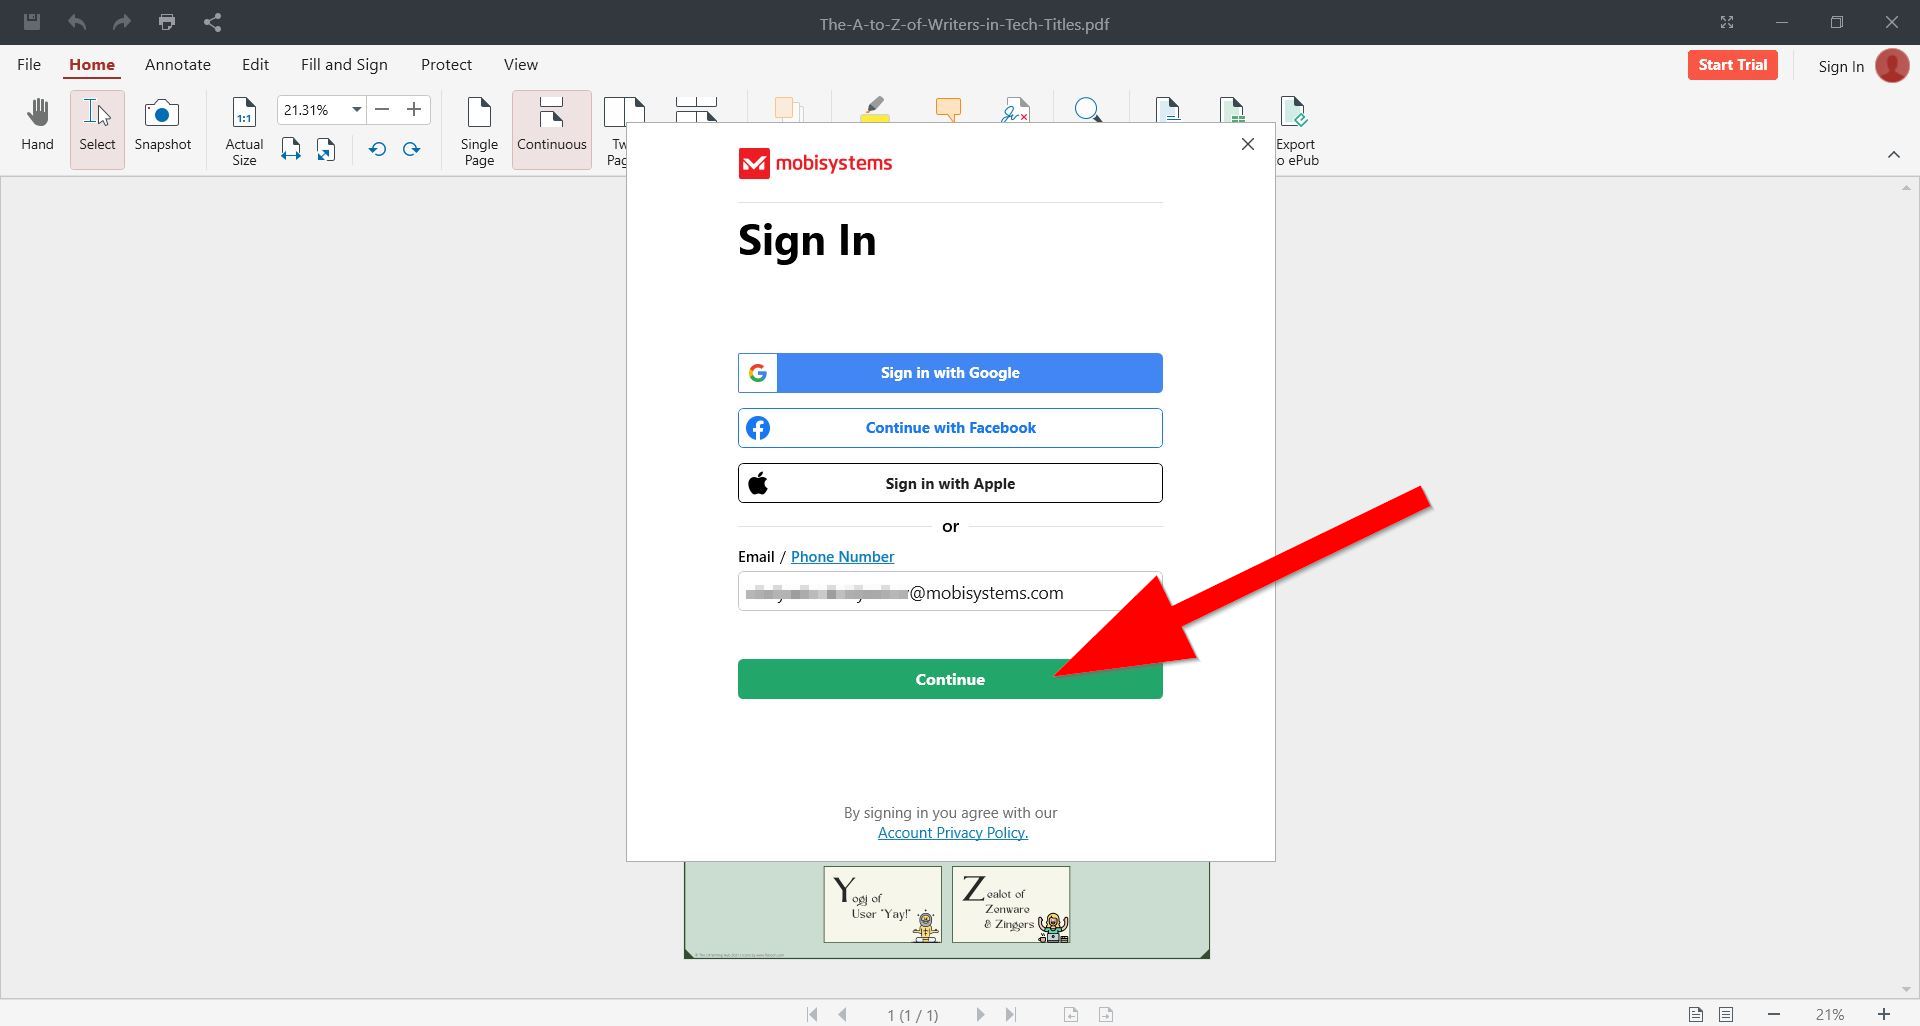Click Sign in with Google
The image size is (1920, 1026).
point(950,373)
